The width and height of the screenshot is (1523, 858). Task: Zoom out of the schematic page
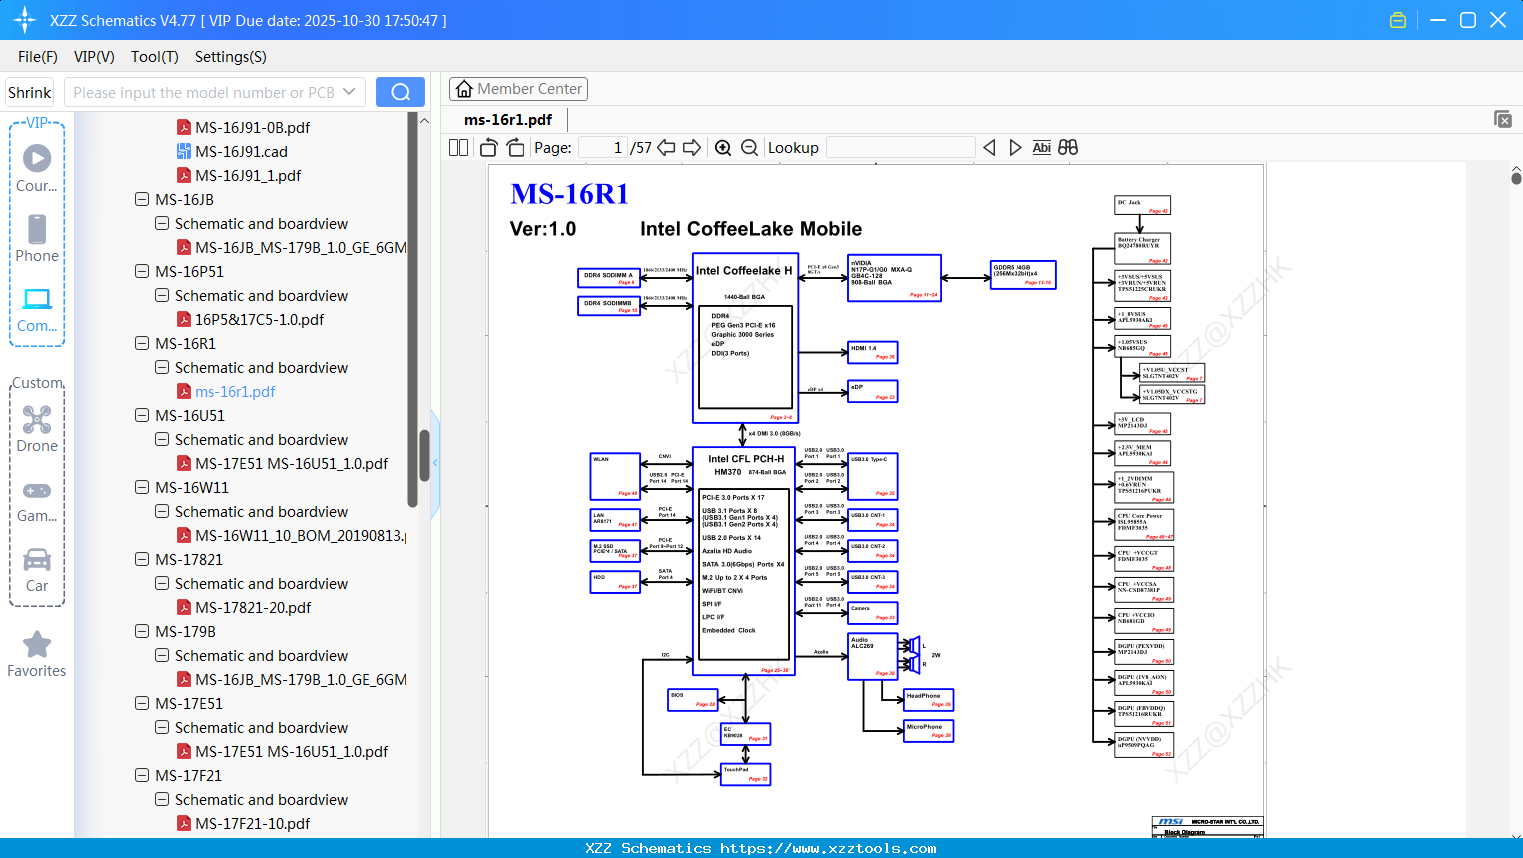click(749, 148)
